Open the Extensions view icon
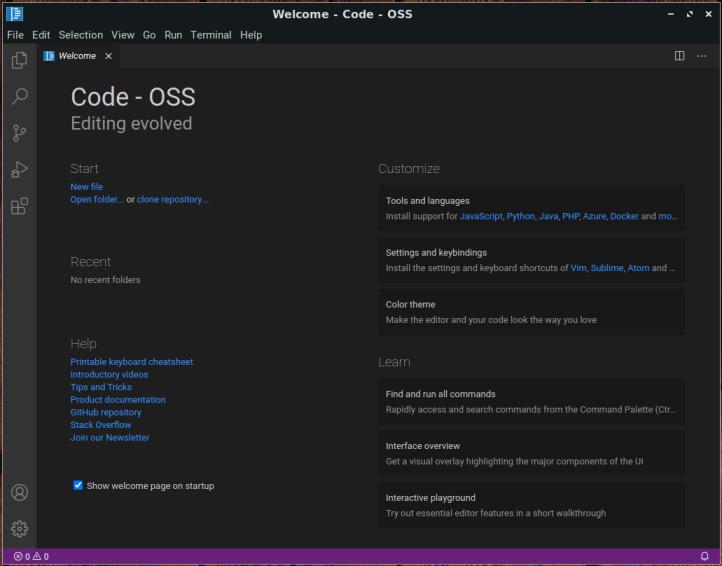722x566 pixels. tap(19, 206)
